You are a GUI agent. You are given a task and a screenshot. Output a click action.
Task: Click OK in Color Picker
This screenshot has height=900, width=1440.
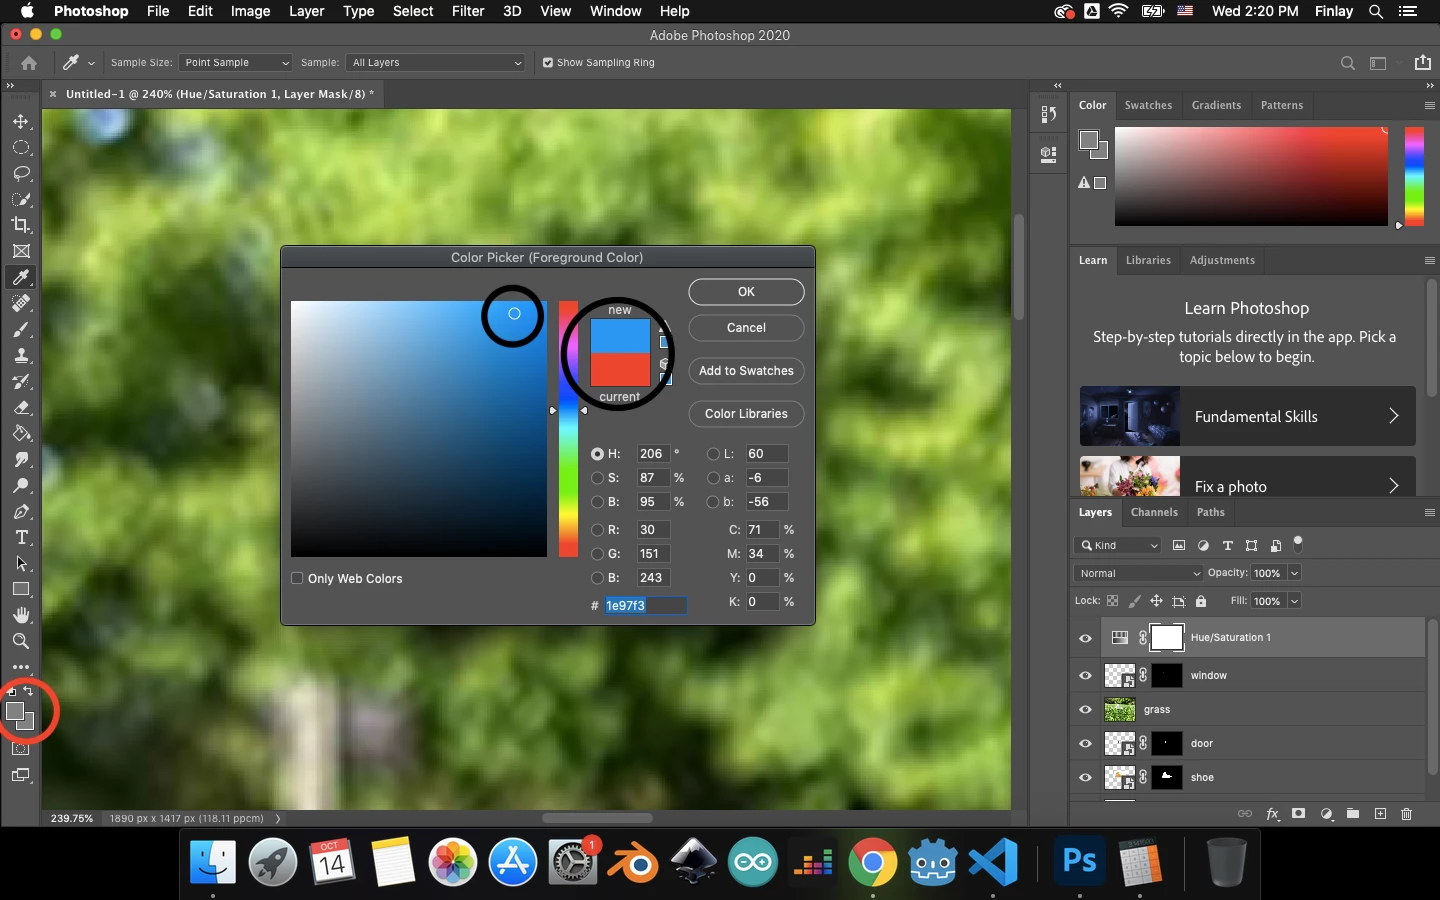tap(746, 292)
